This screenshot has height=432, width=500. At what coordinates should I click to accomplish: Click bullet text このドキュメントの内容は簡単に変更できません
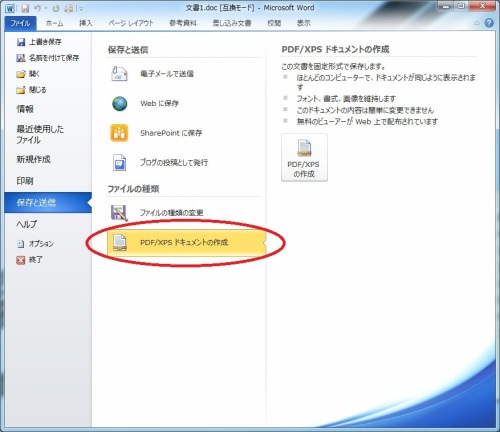coord(365,110)
